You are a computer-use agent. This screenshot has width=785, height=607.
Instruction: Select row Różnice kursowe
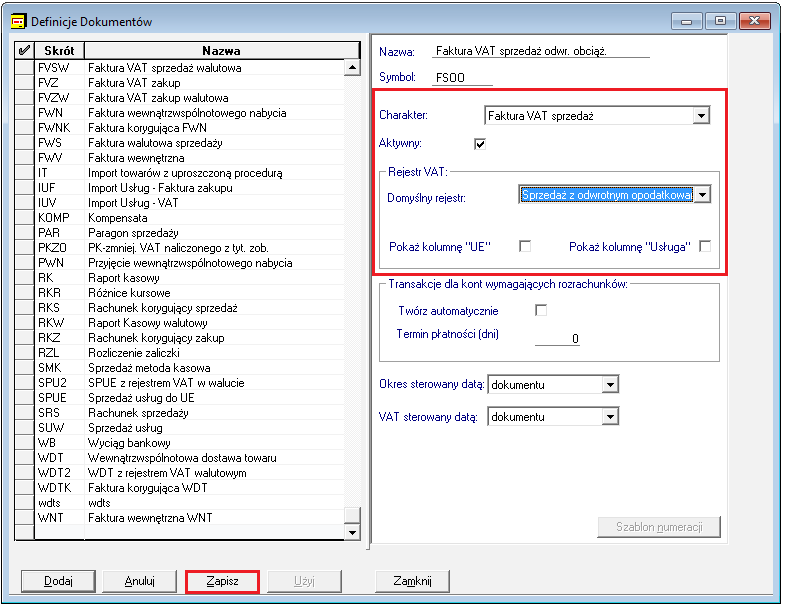pos(189,293)
